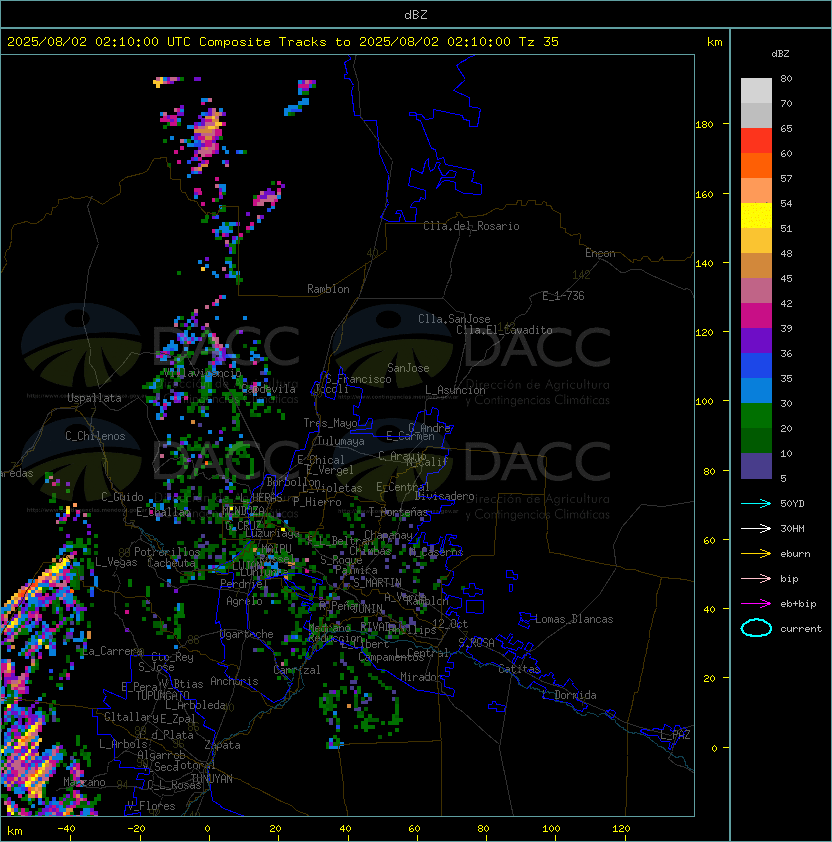832x842 pixels.
Task: Click the '180' tick on the vertical axis
Action: [x=704, y=124]
